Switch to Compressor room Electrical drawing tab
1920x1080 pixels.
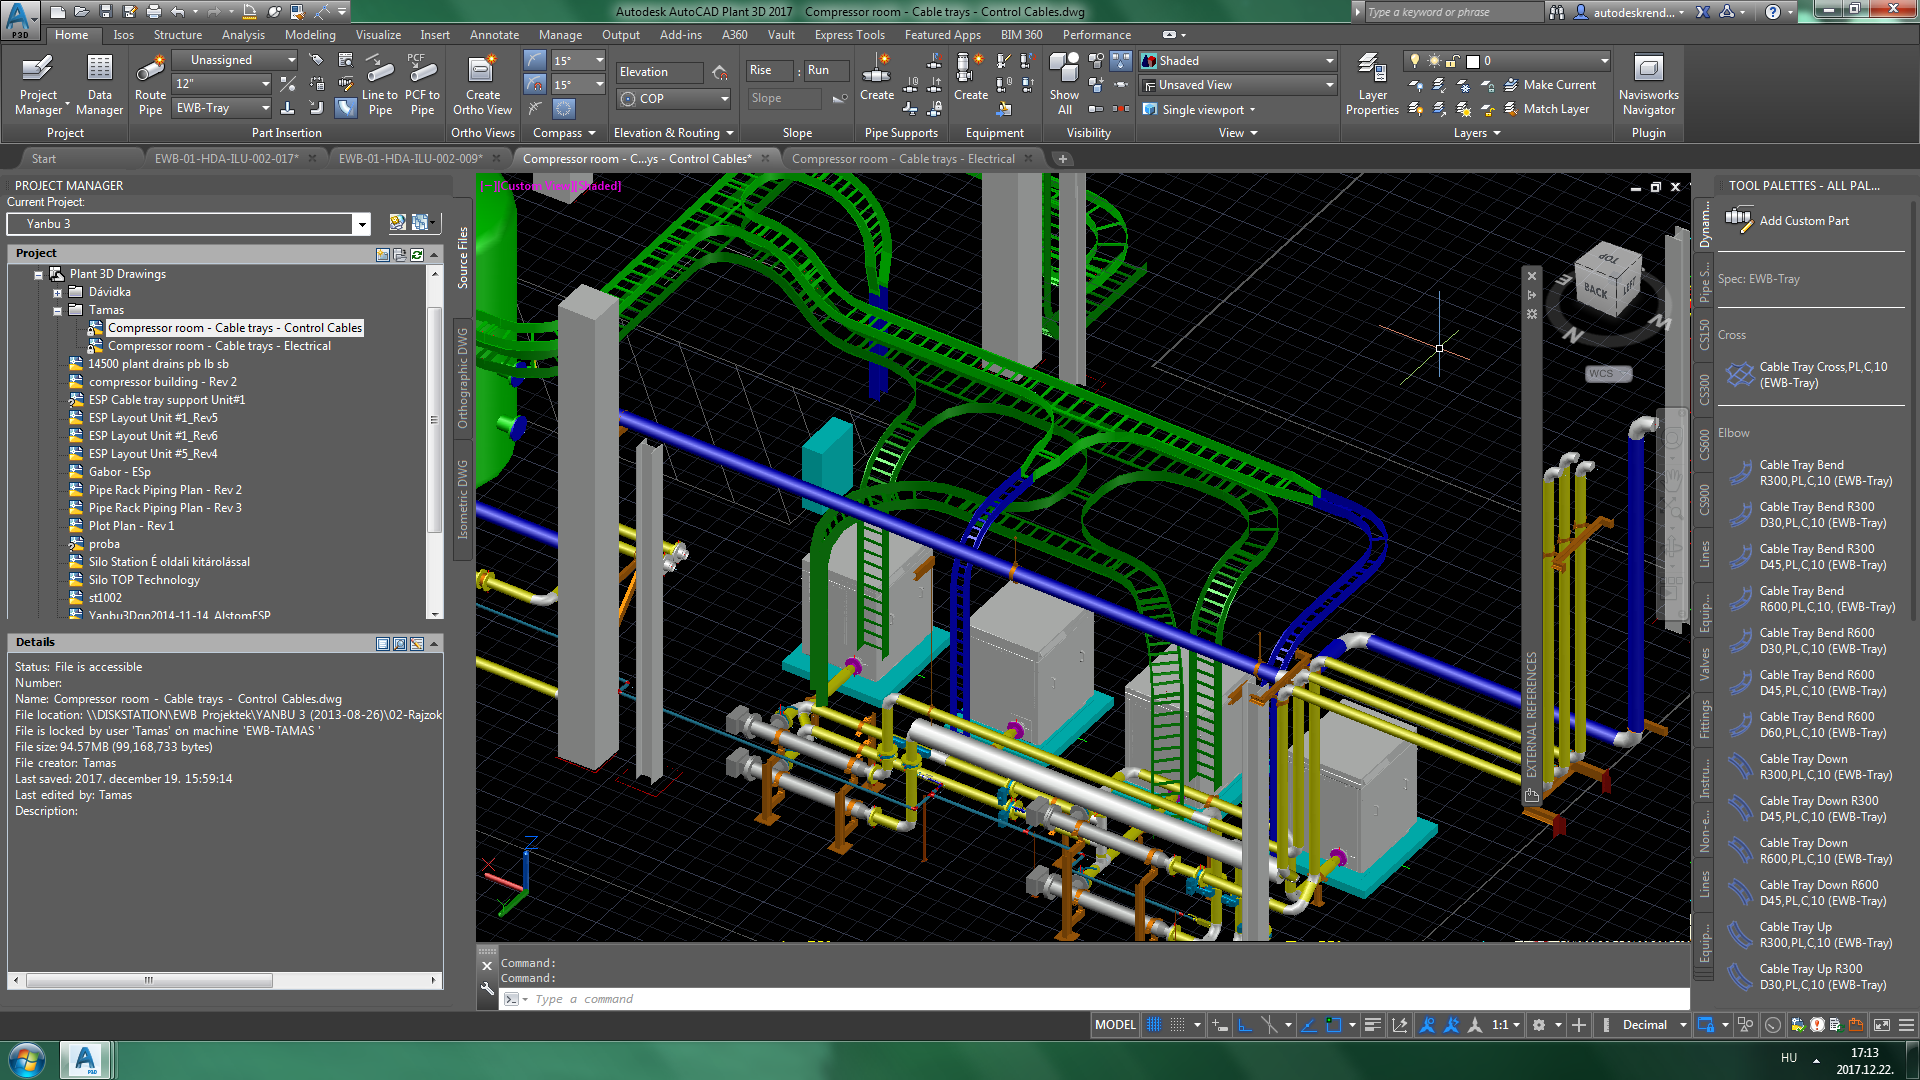coord(902,159)
